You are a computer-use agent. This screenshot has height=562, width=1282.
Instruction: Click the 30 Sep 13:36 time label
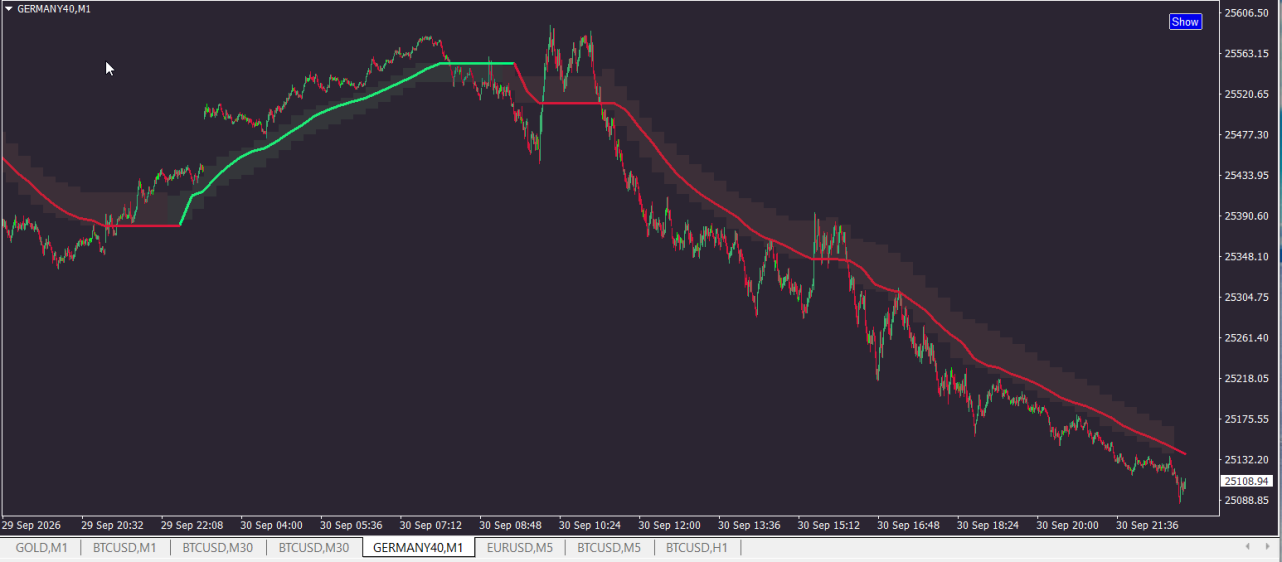[749, 525]
